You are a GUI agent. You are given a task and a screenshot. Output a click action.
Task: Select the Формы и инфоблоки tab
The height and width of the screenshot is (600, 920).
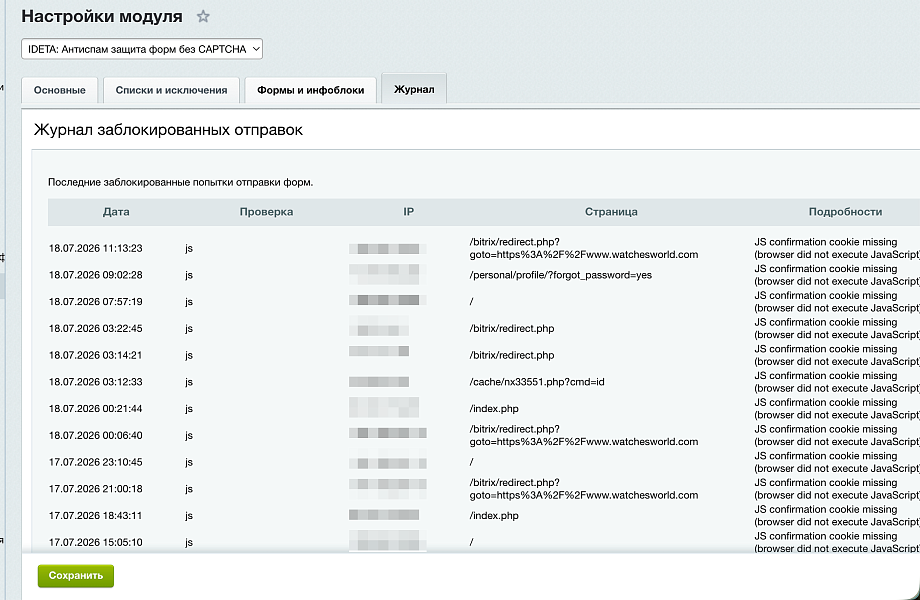pyautogui.click(x=310, y=90)
